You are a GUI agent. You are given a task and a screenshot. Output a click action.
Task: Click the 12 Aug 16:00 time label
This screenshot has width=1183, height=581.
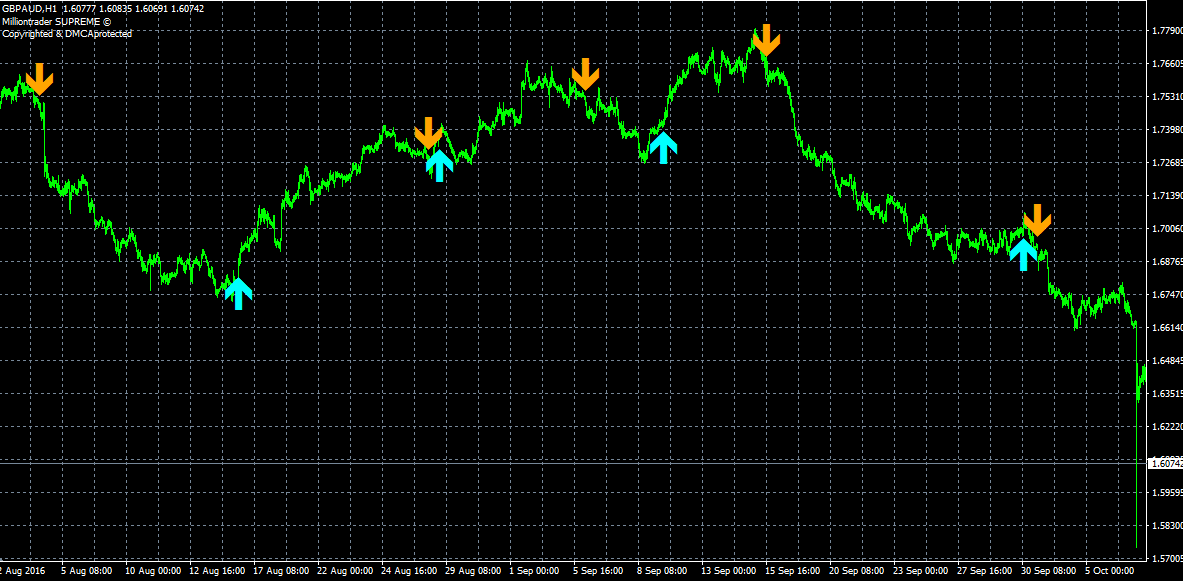(216, 571)
